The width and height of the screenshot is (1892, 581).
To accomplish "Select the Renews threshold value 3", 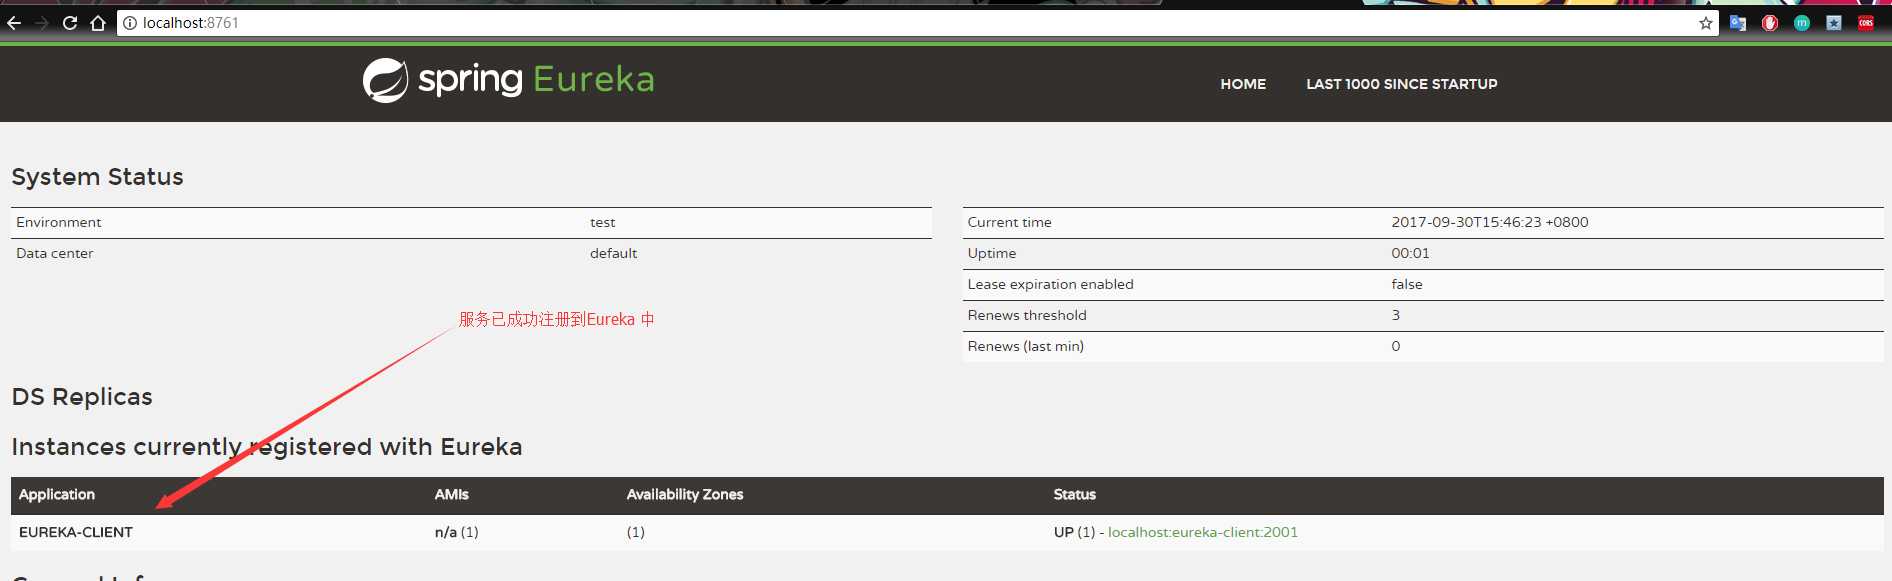I will (x=1396, y=315).
